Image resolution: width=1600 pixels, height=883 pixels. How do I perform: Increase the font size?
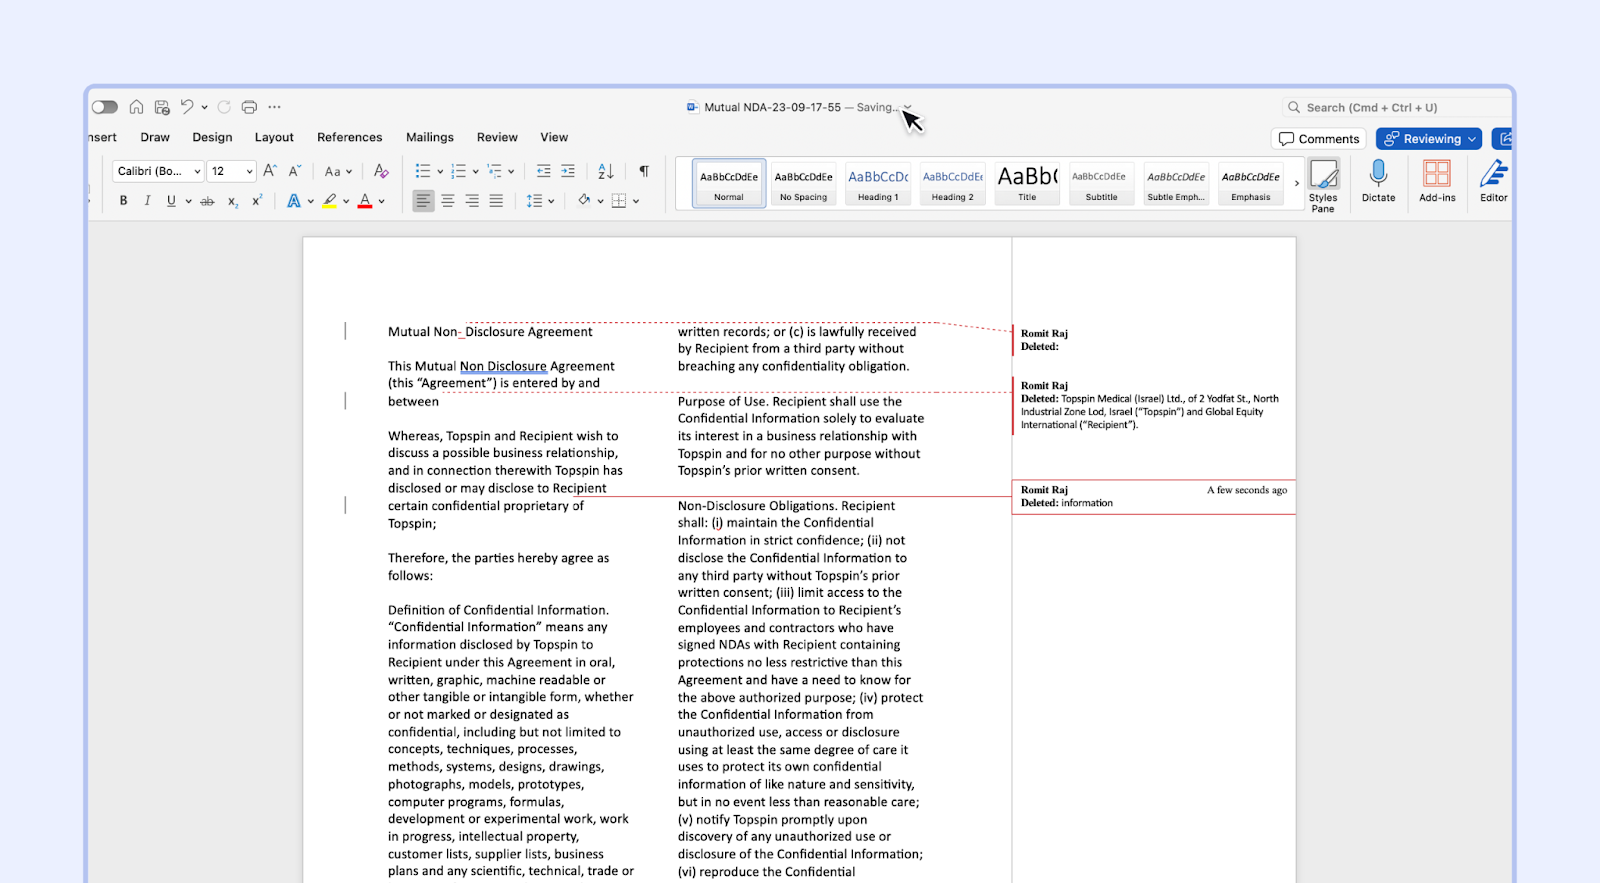point(270,171)
